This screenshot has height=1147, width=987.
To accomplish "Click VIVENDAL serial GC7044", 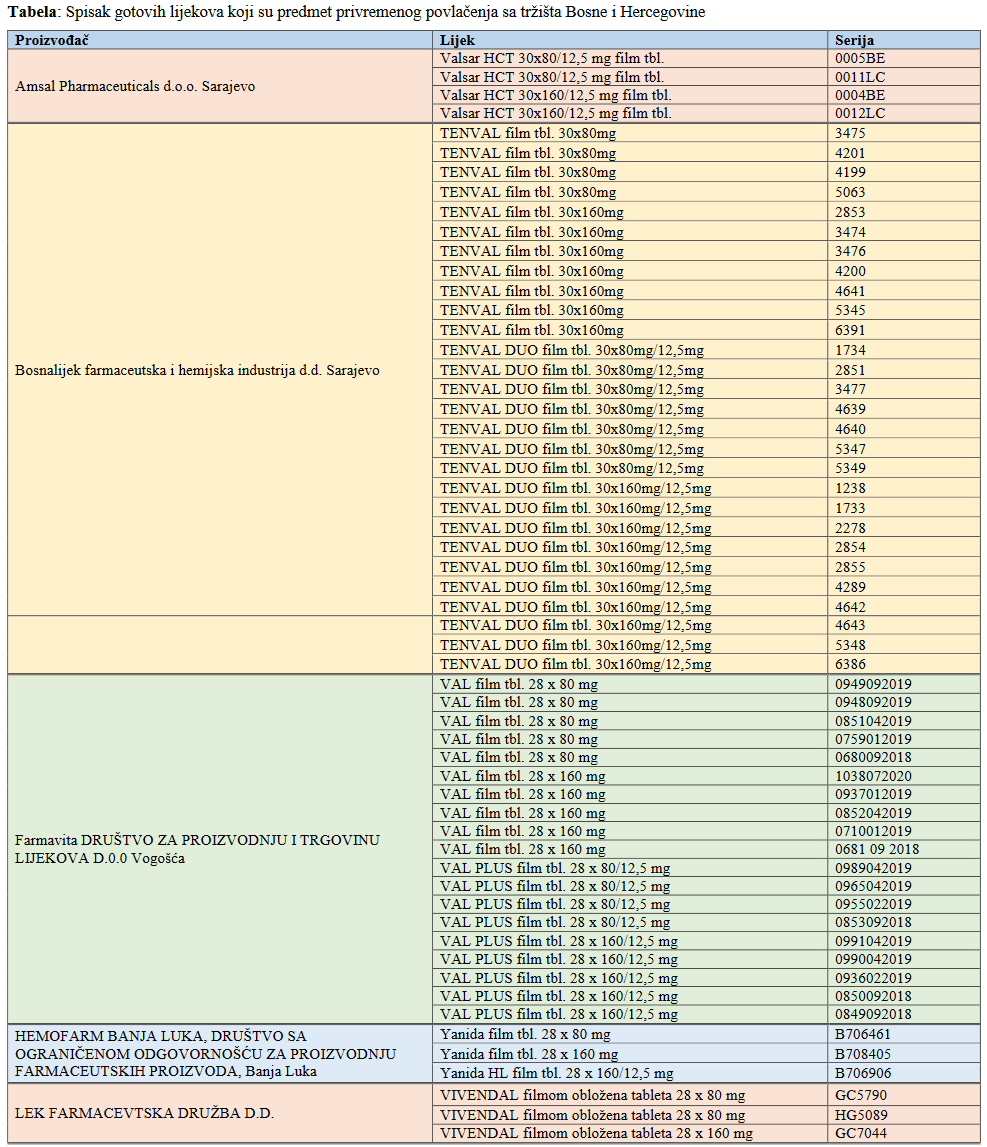I will tap(860, 1134).
